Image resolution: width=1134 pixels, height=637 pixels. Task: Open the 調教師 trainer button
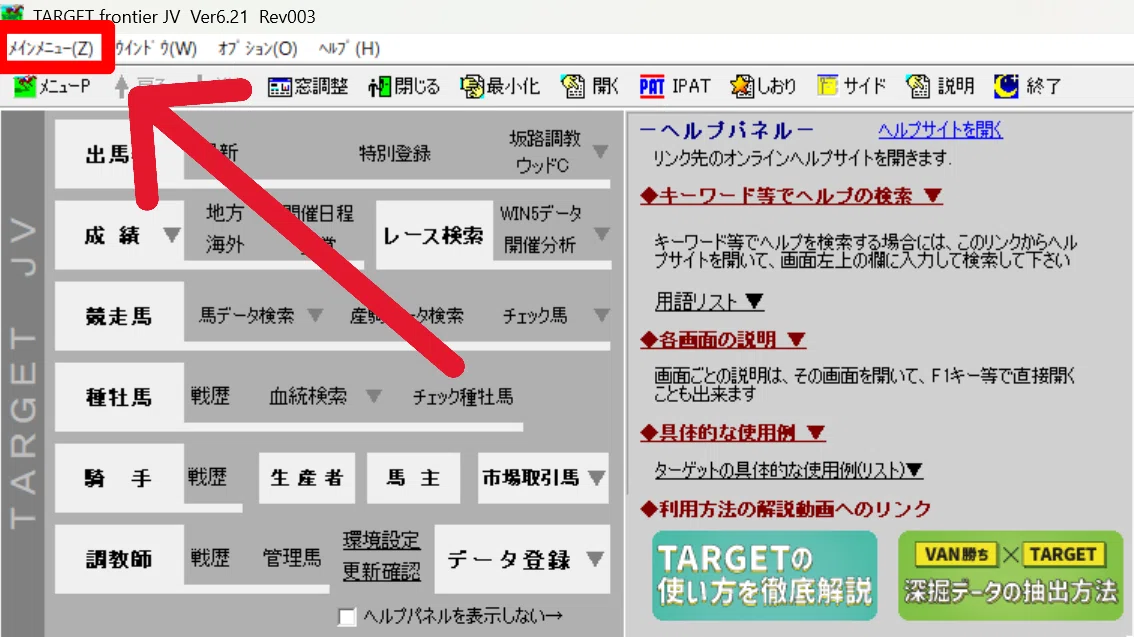tap(119, 559)
